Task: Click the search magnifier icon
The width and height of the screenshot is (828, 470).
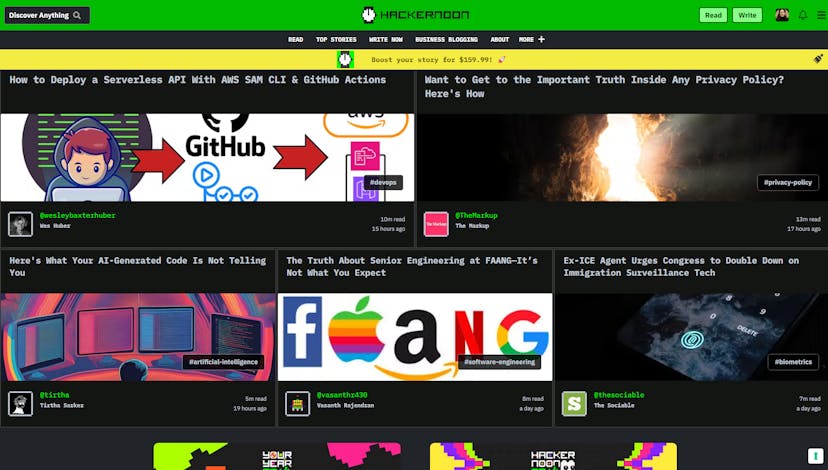Action: tap(77, 15)
